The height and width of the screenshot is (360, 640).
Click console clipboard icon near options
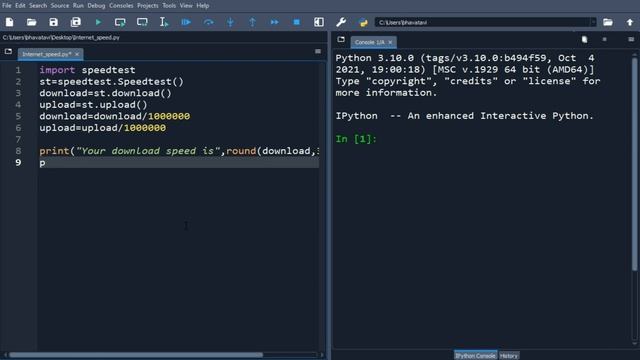tap(584, 39)
